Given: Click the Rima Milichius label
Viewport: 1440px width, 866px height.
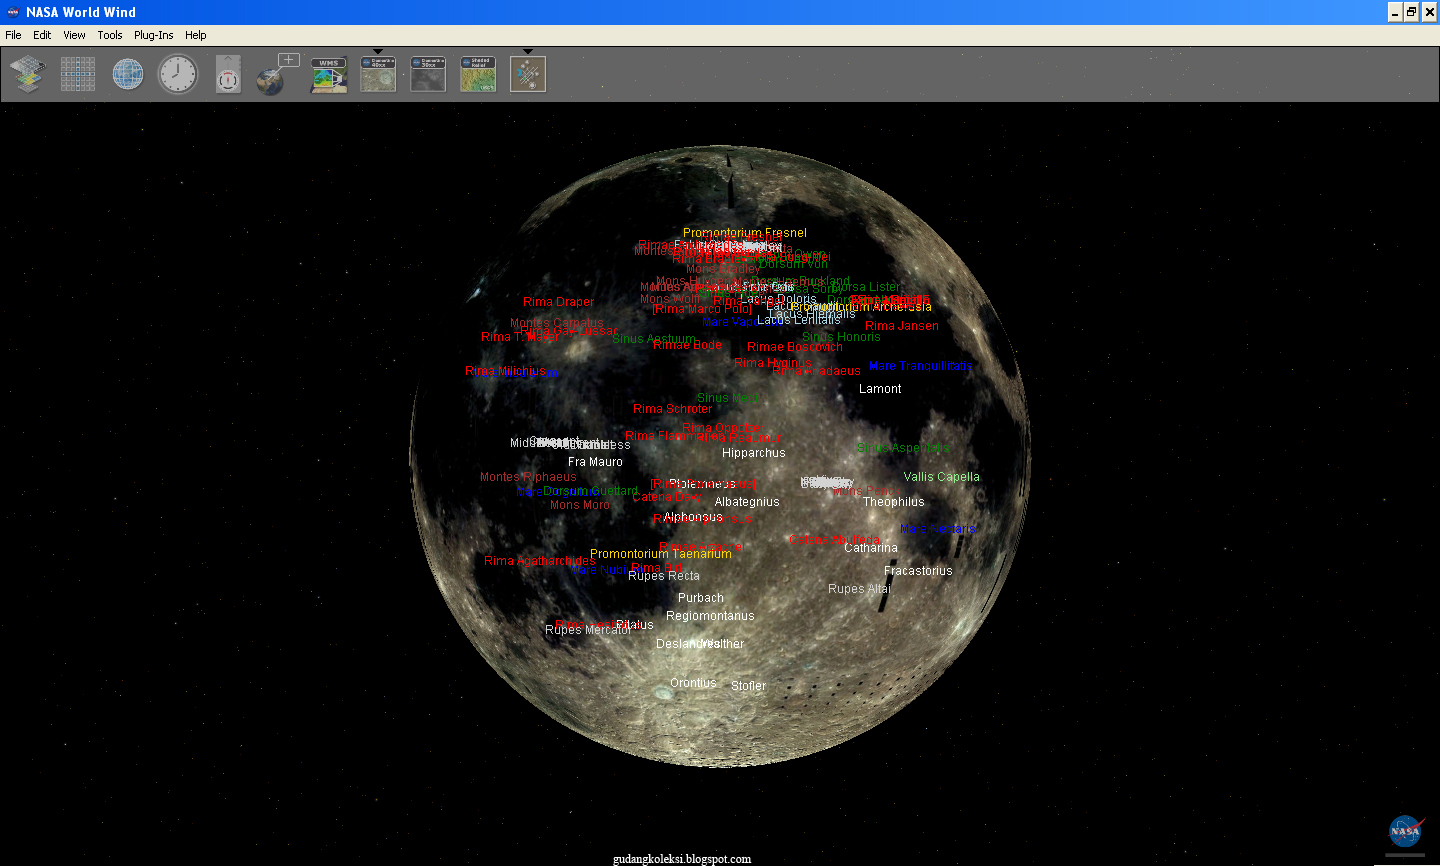Looking at the screenshot, I should point(506,371).
